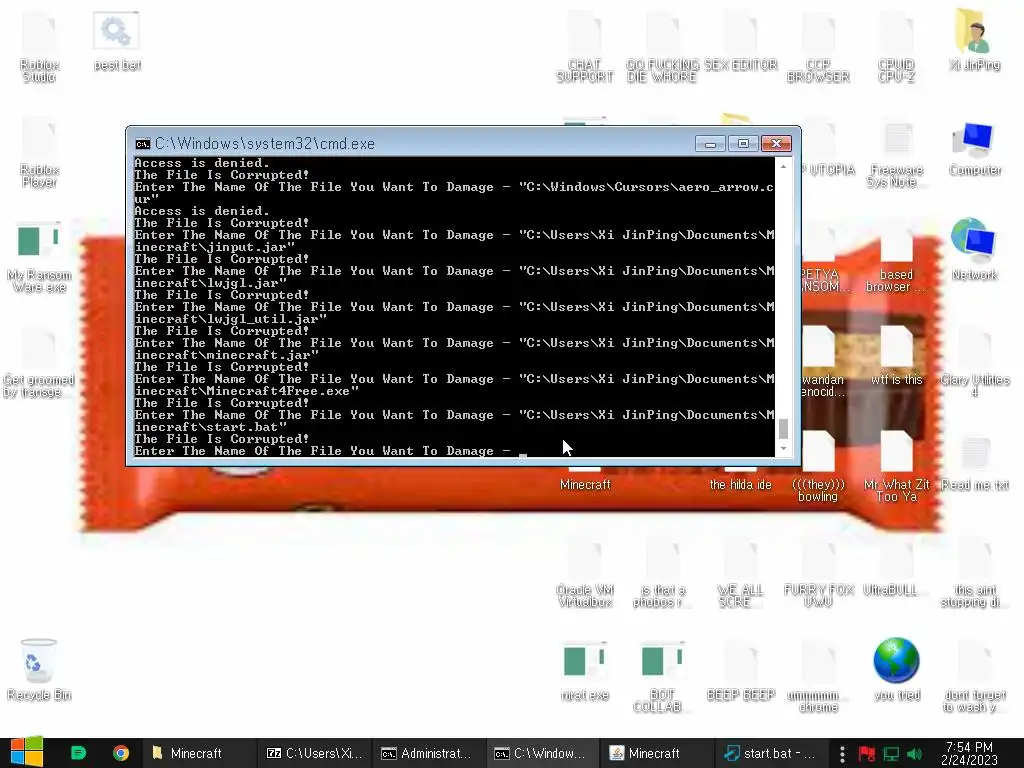
Task: Open the CHAT SUPPORT desktop icon
Action: (x=584, y=47)
